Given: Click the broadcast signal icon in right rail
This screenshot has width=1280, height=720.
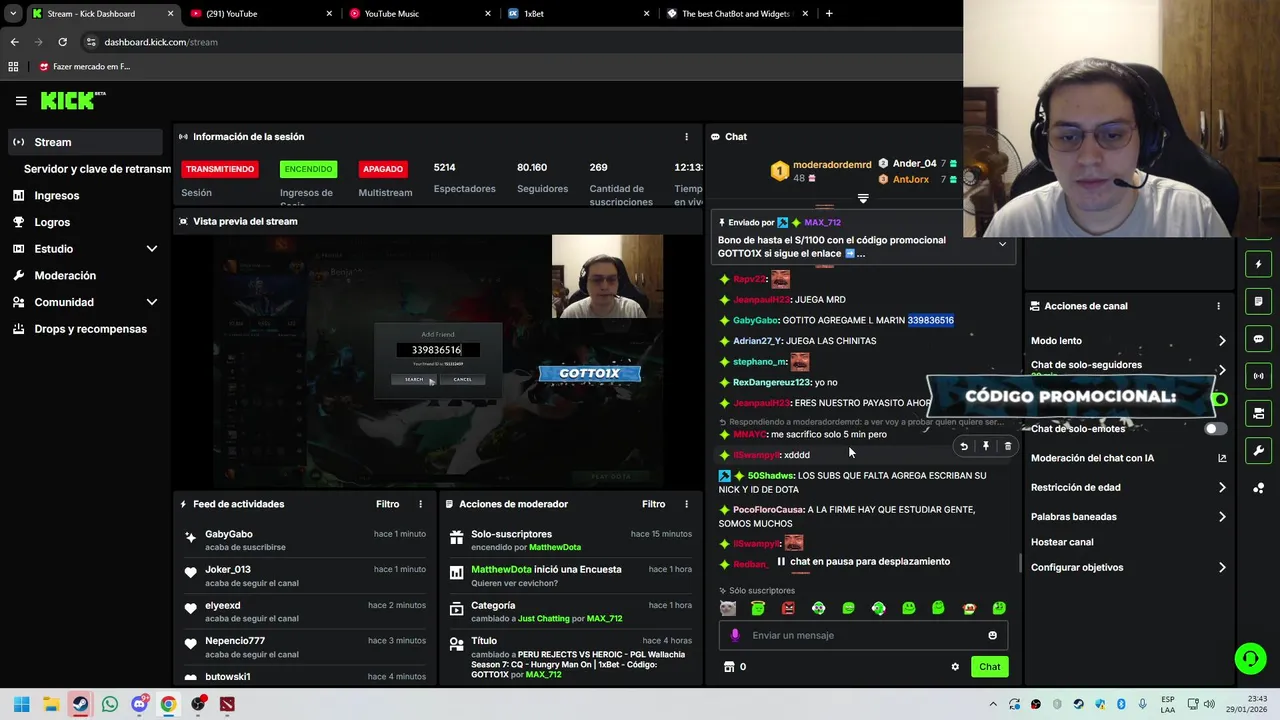Looking at the screenshot, I should (1258, 376).
